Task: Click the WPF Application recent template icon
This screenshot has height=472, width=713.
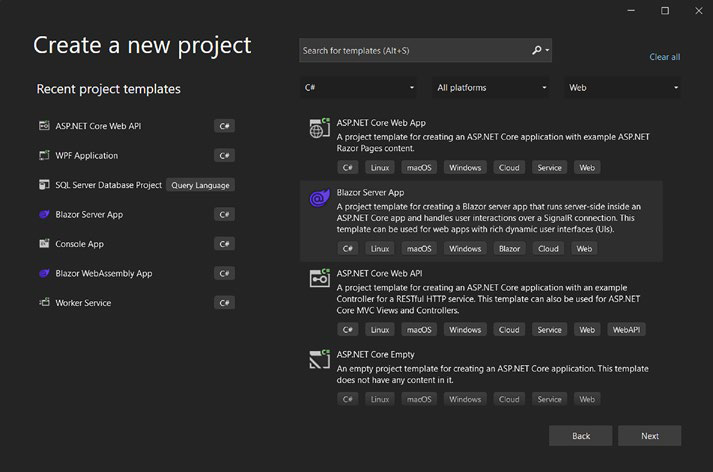Action: pos(44,156)
